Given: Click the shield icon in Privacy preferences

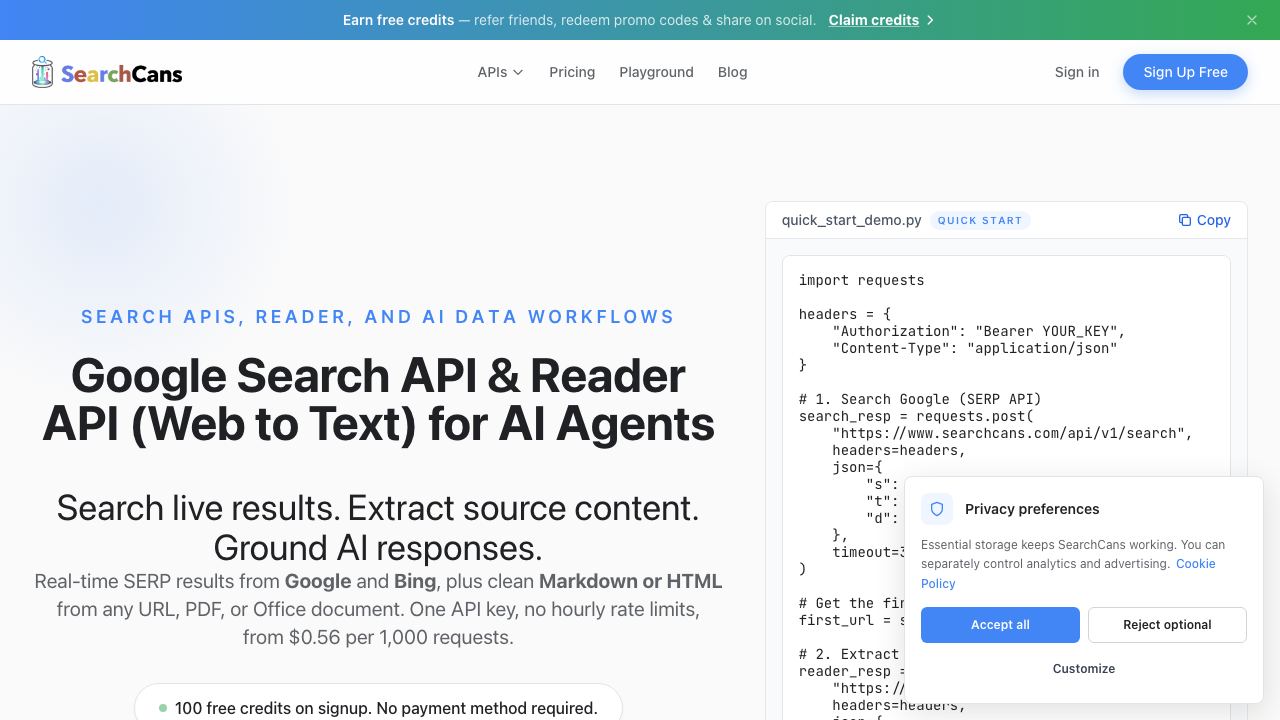Looking at the screenshot, I should 937,509.
